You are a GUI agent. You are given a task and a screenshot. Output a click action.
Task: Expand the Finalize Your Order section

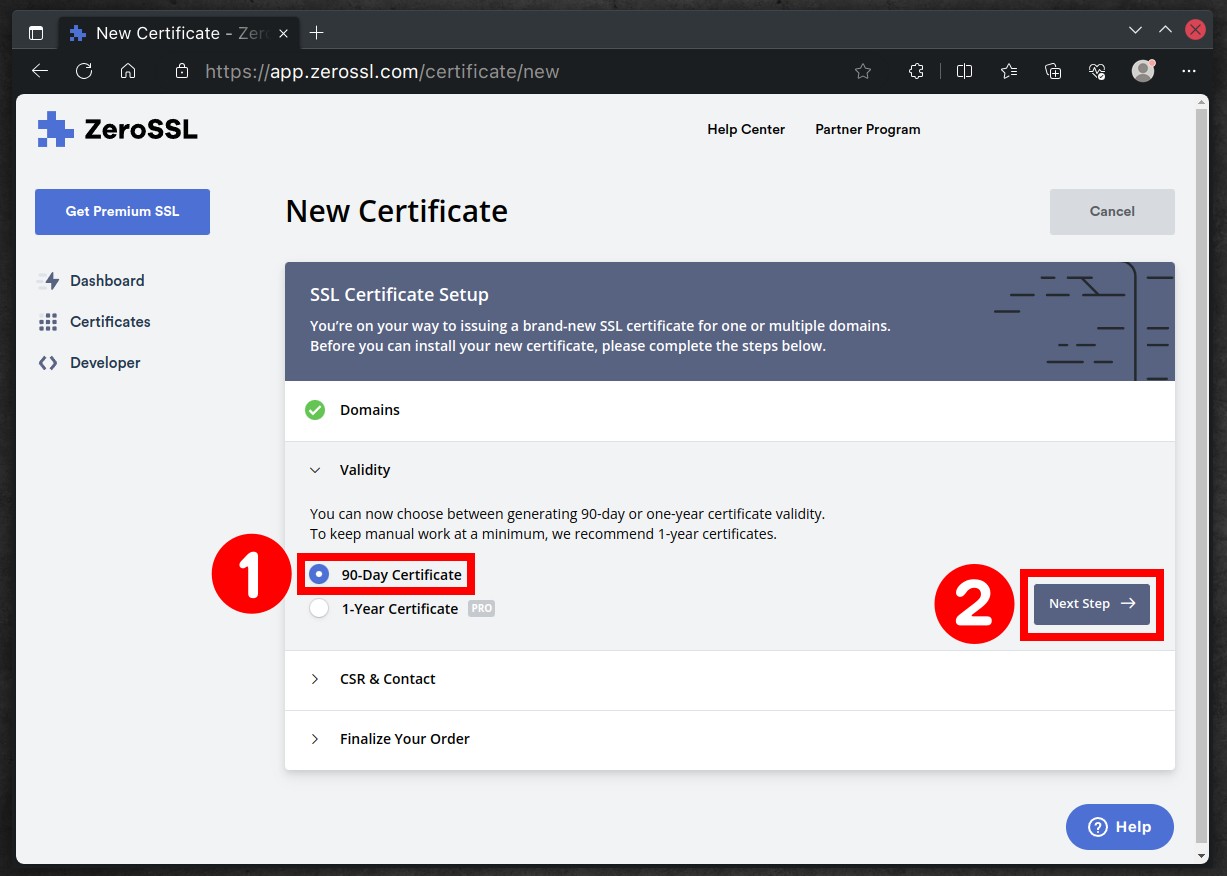pyautogui.click(x=729, y=739)
